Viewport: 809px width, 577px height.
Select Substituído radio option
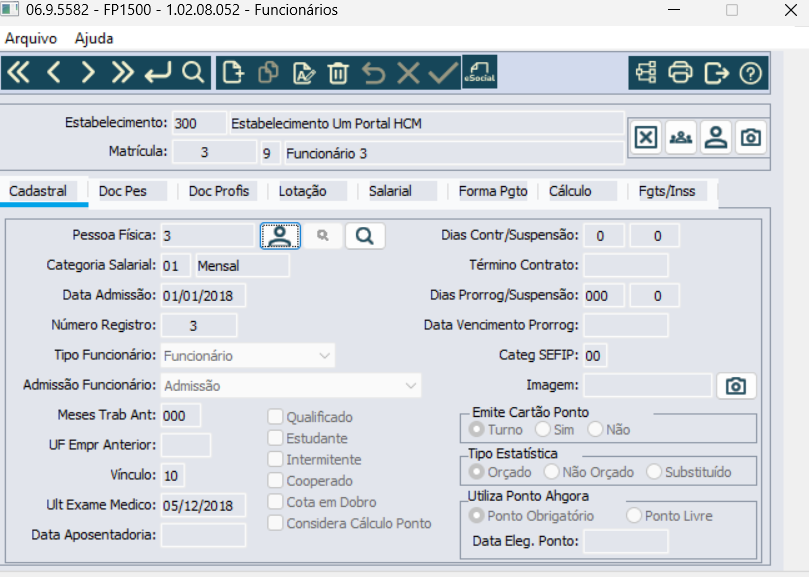[654, 471]
